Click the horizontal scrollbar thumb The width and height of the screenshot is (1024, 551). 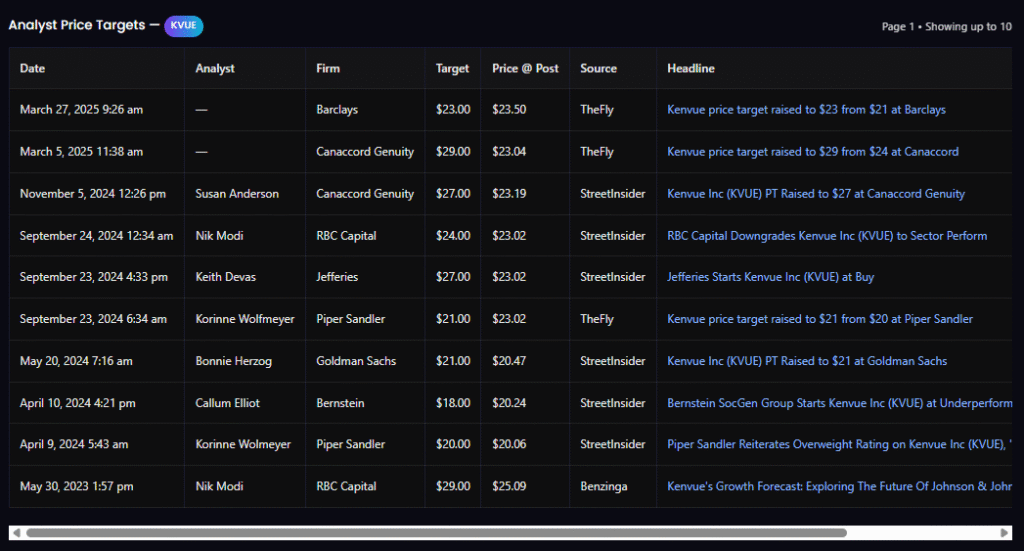coord(436,533)
